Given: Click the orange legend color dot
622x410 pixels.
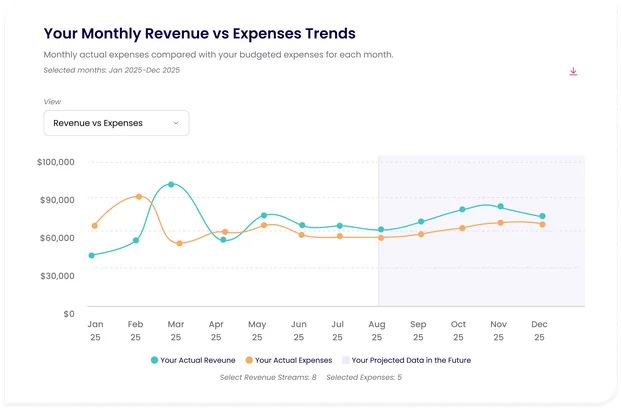Looking at the screenshot, I should coord(249,360).
